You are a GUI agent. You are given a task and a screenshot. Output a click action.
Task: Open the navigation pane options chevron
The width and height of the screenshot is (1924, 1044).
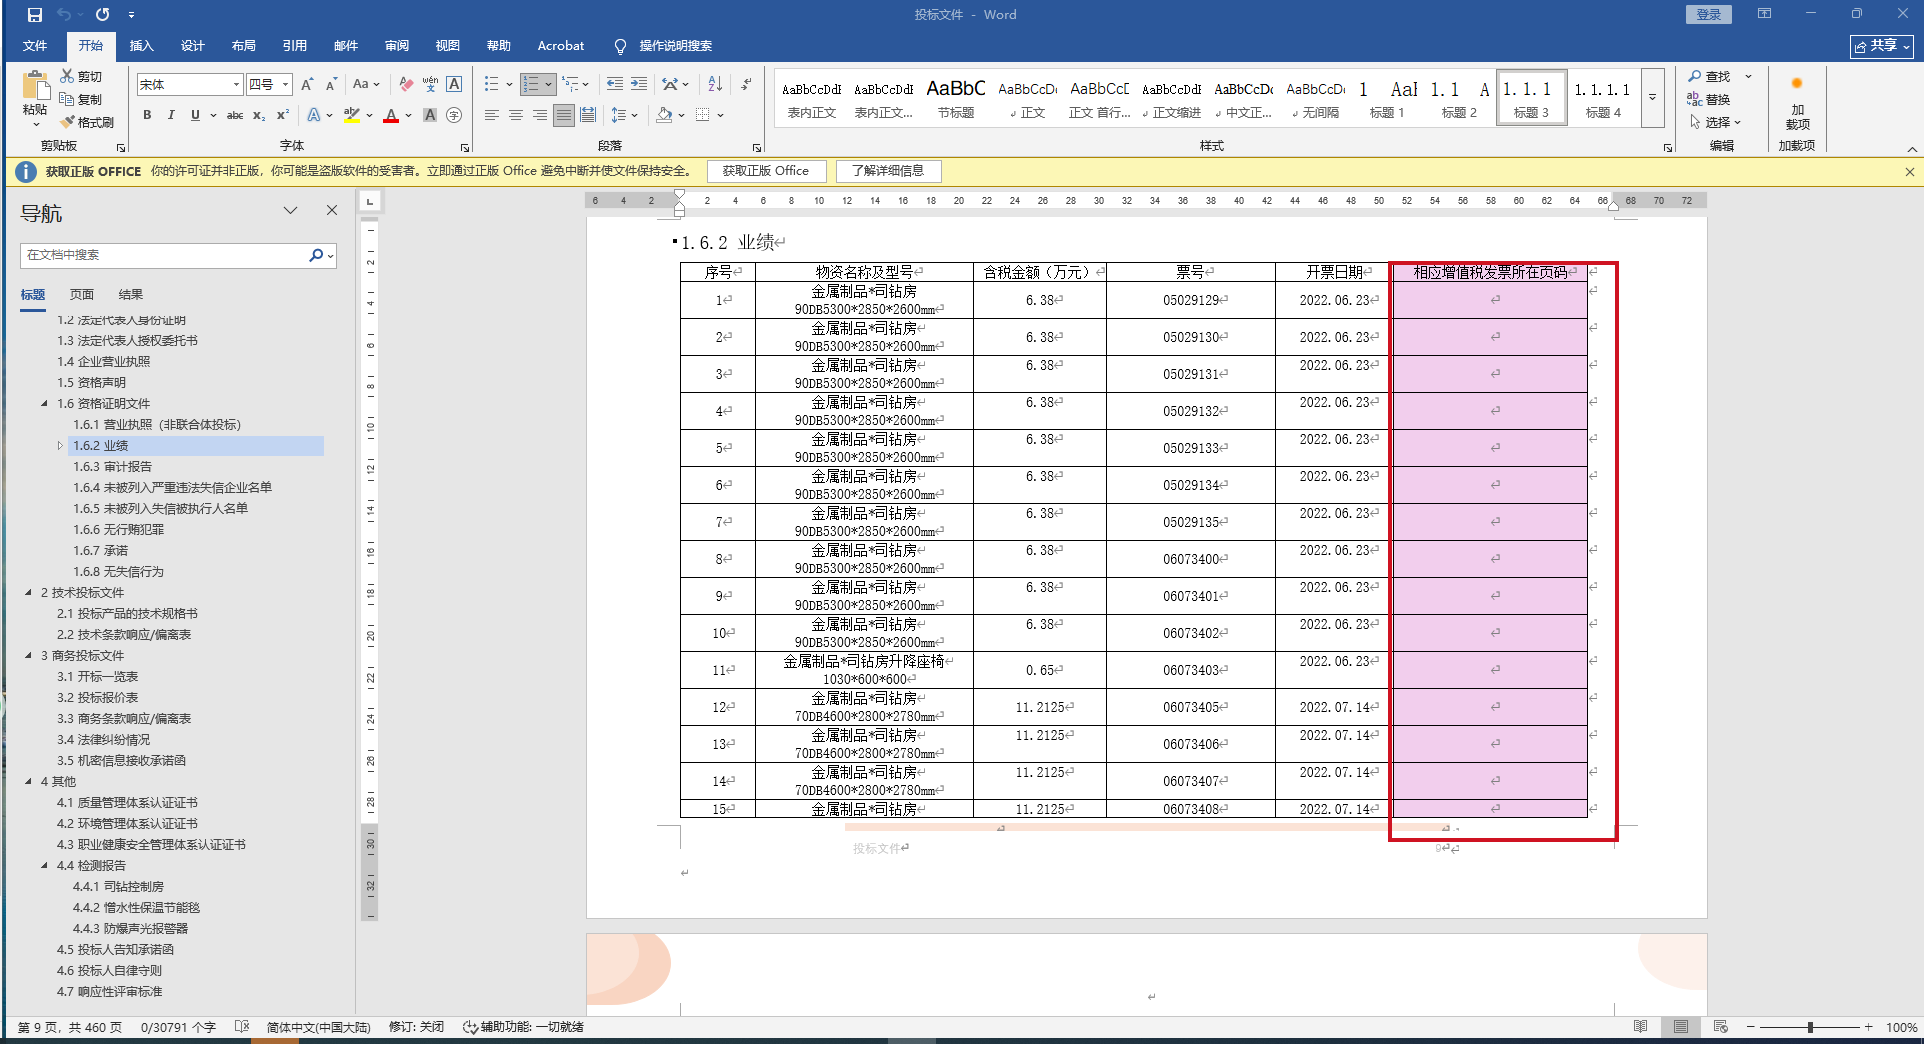coord(290,210)
